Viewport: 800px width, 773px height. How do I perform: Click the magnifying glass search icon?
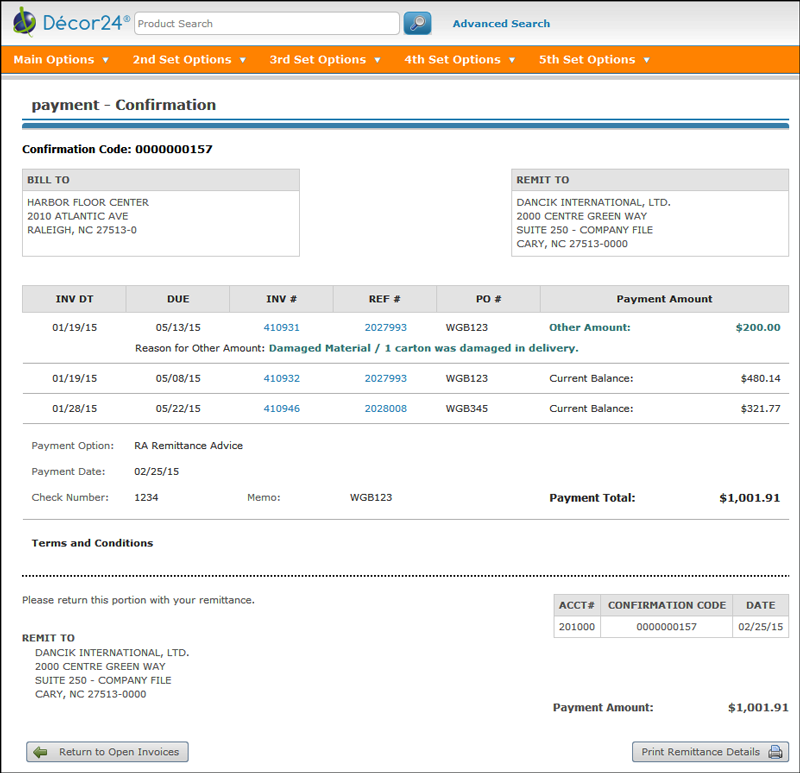pos(417,23)
